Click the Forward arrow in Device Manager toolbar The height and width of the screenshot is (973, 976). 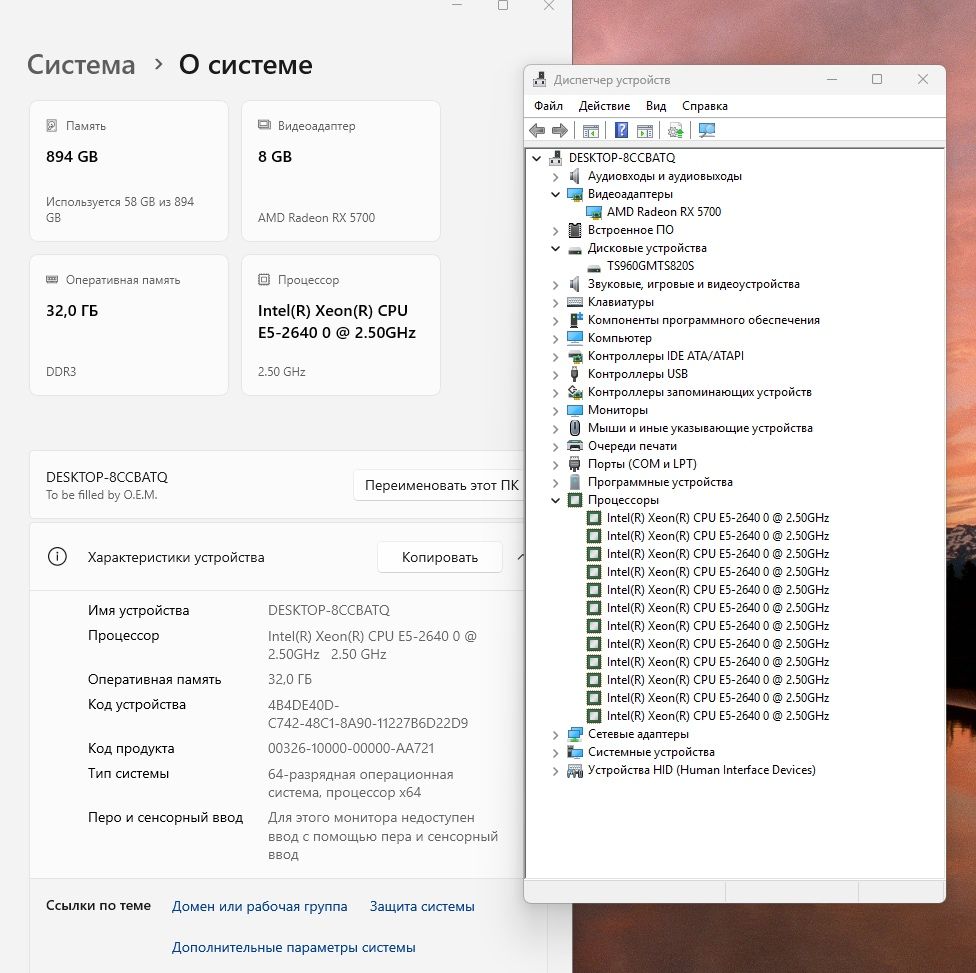click(560, 130)
